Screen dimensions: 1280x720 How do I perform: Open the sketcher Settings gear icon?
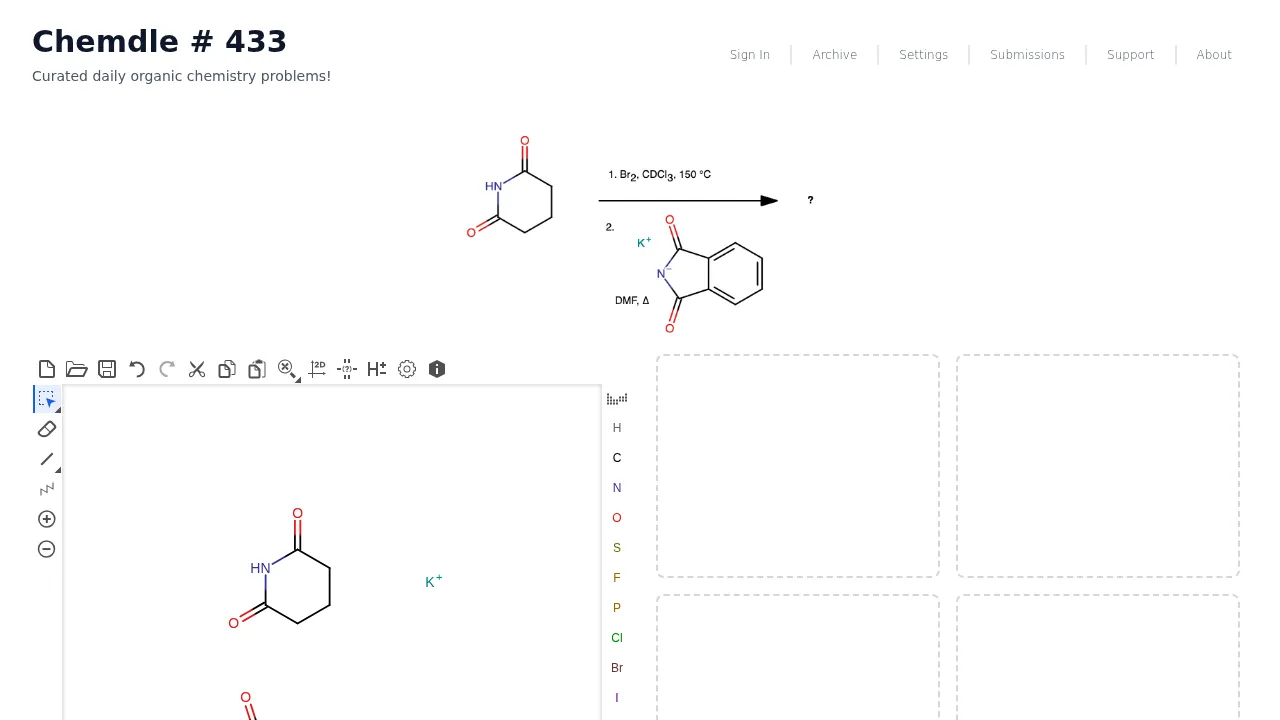406,369
